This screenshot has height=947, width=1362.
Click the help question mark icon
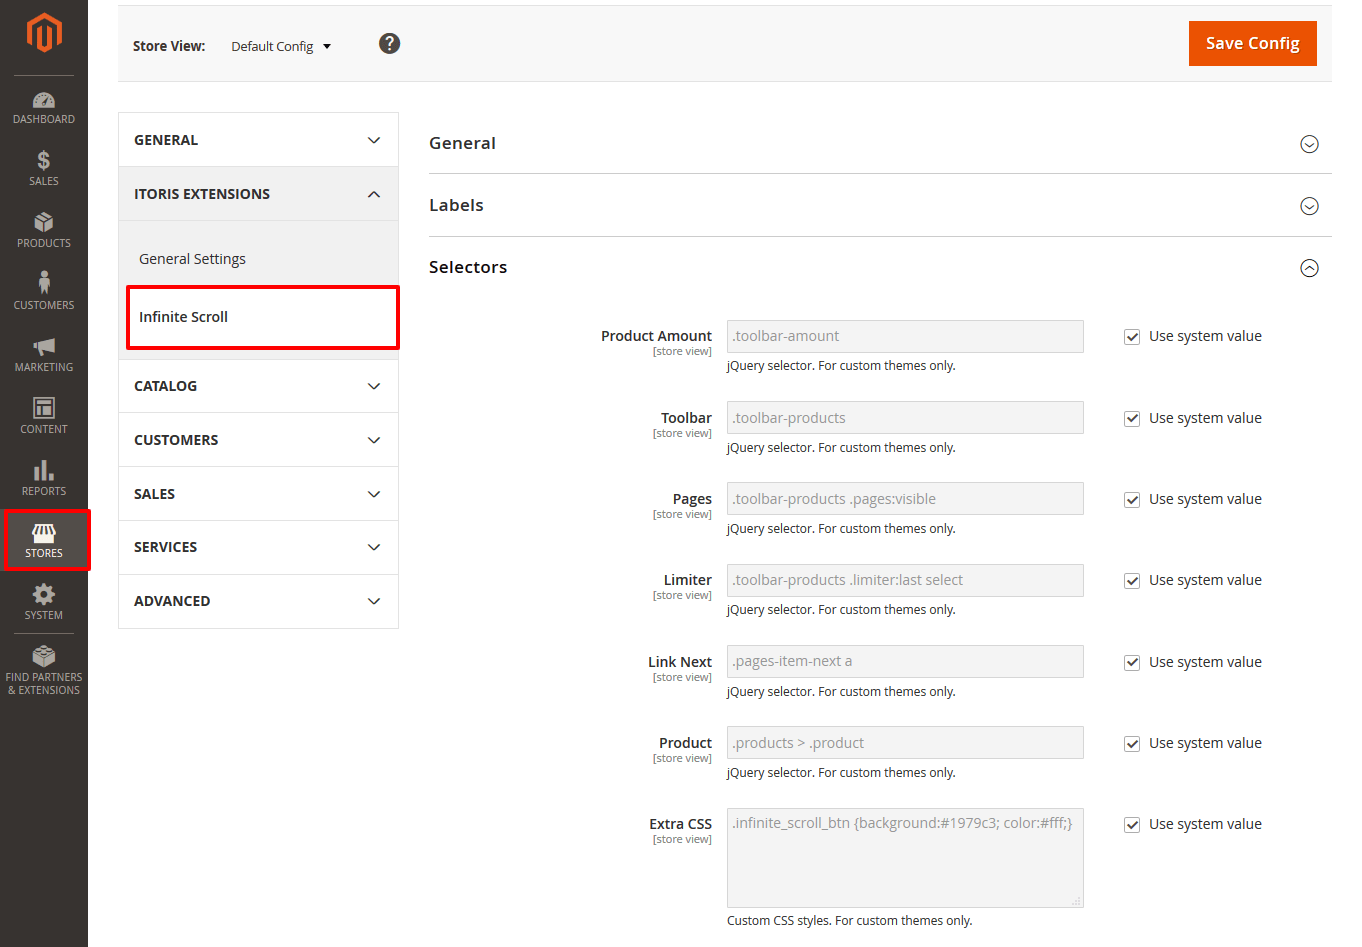click(390, 43)
